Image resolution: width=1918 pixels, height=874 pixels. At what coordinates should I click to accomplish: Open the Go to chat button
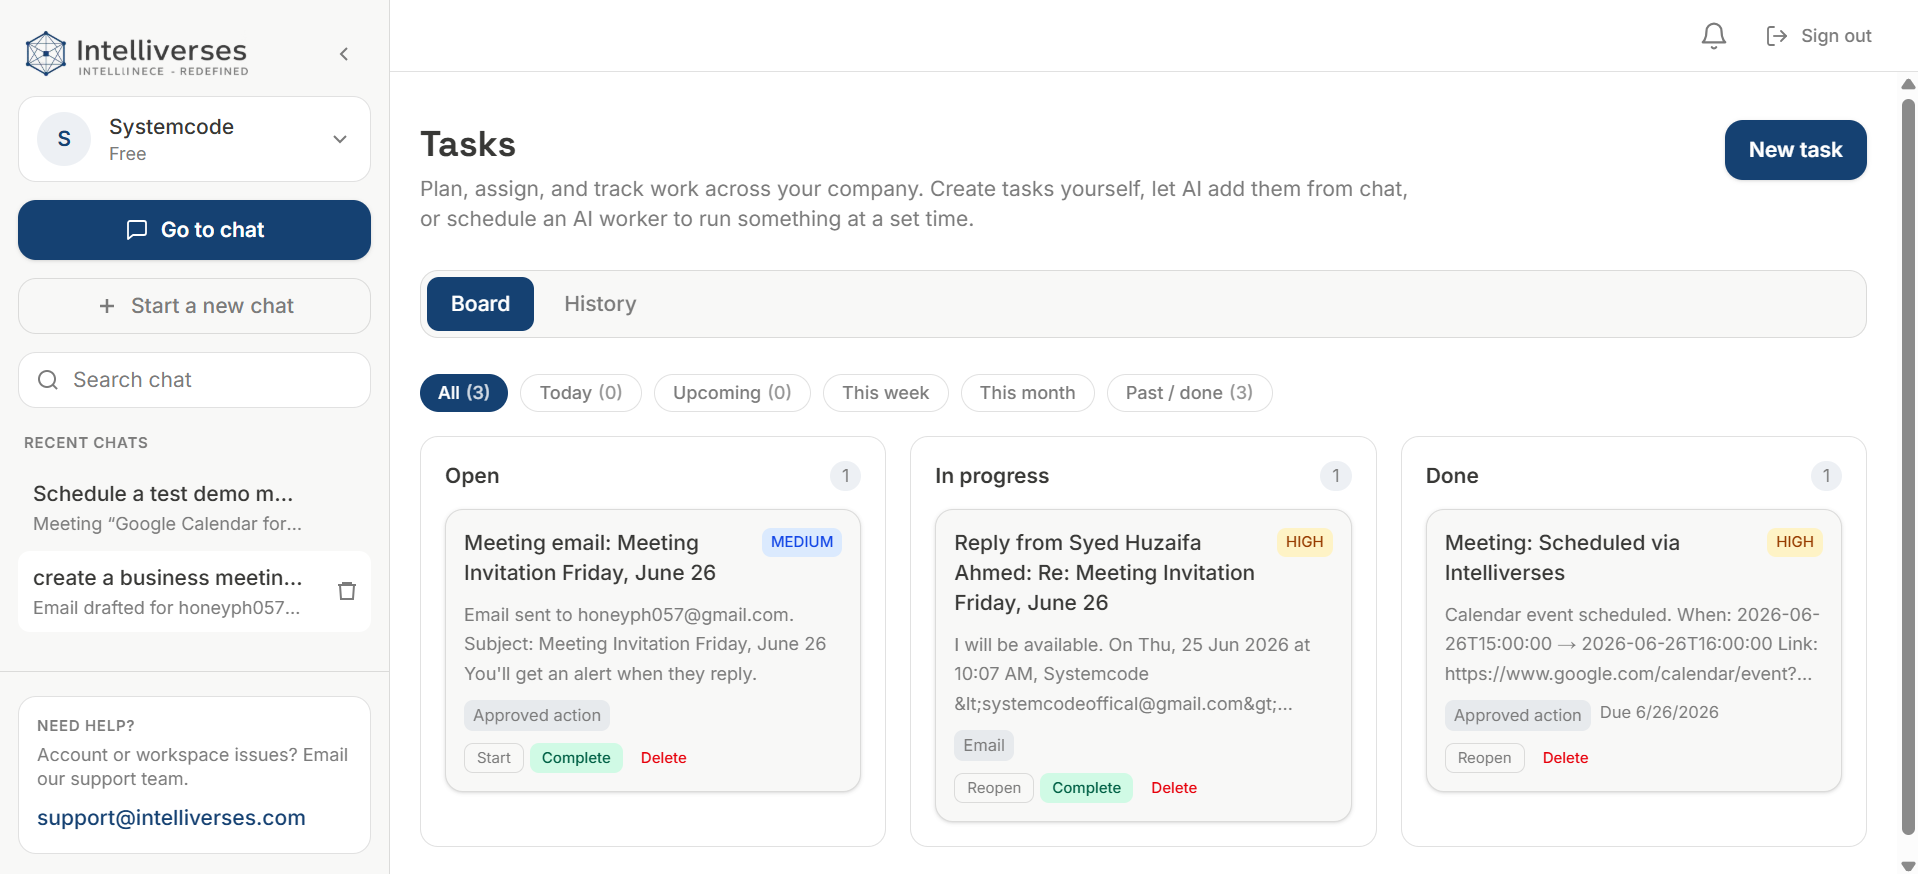(x=194, y=230)
